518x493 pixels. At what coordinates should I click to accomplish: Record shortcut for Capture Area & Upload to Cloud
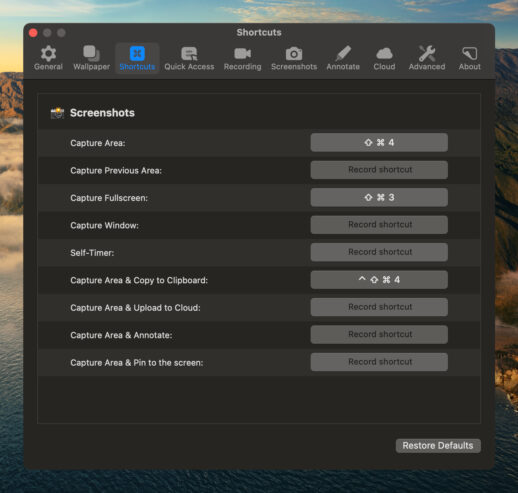(x=379, y=307)
